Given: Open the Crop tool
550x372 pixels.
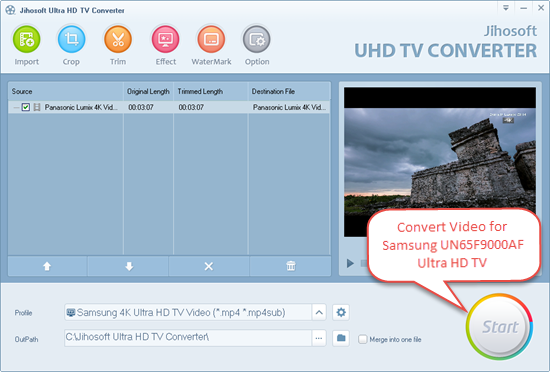Looking at the screenshot, I should (71, 39).
